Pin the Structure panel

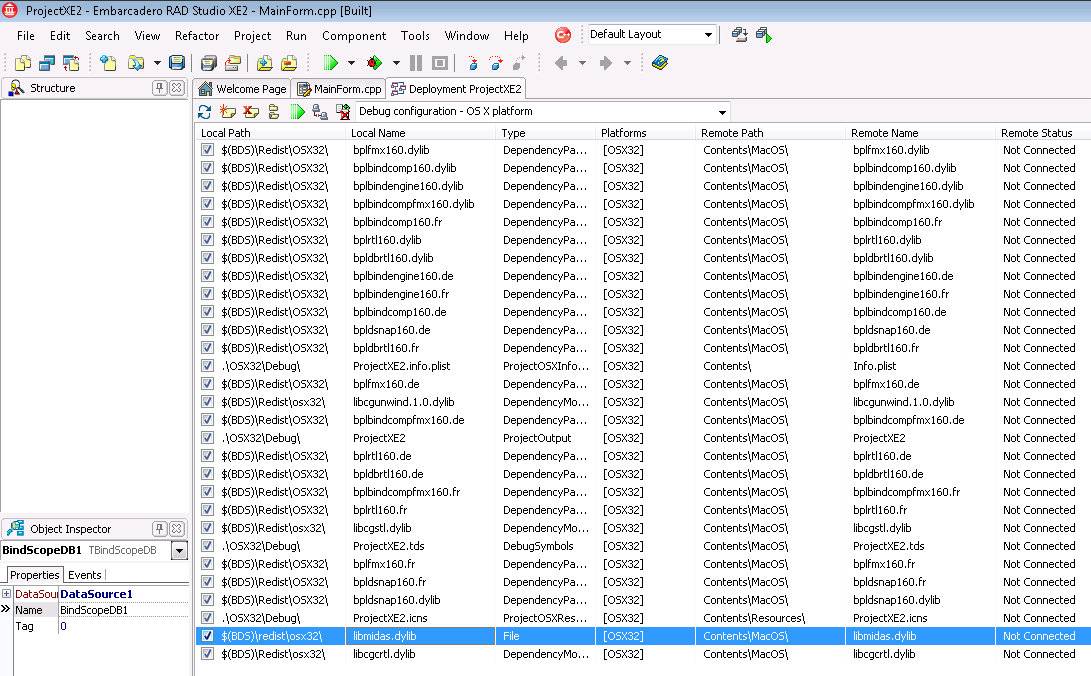(x=159, y=88)
